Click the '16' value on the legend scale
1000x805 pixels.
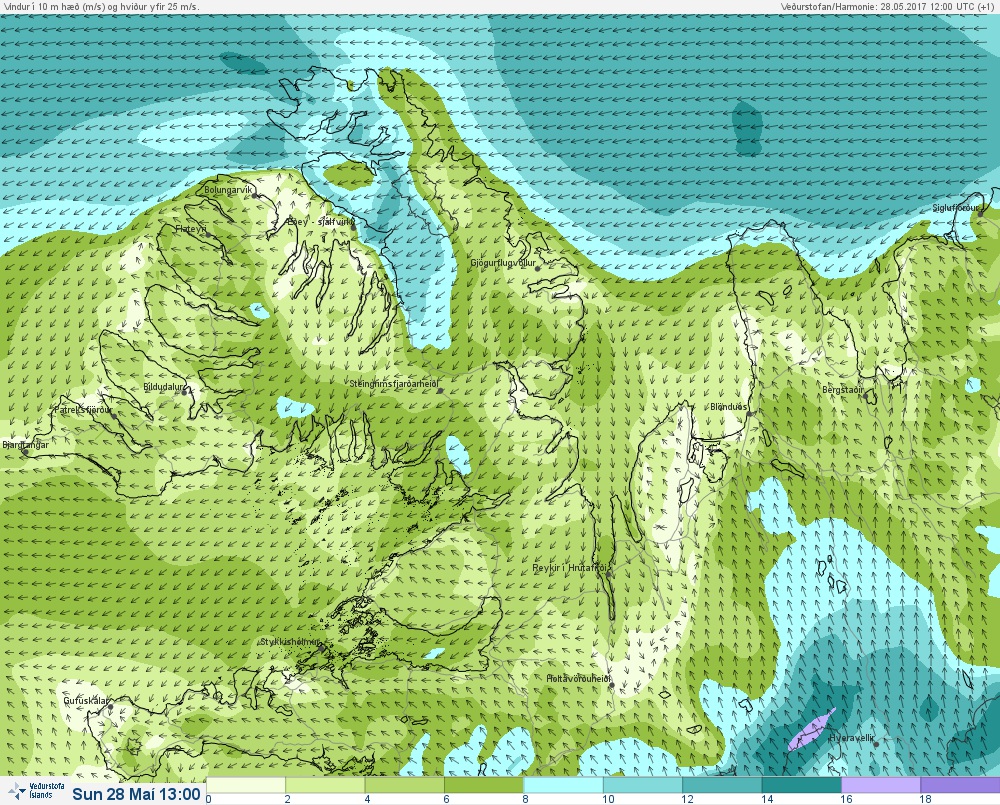846,799
